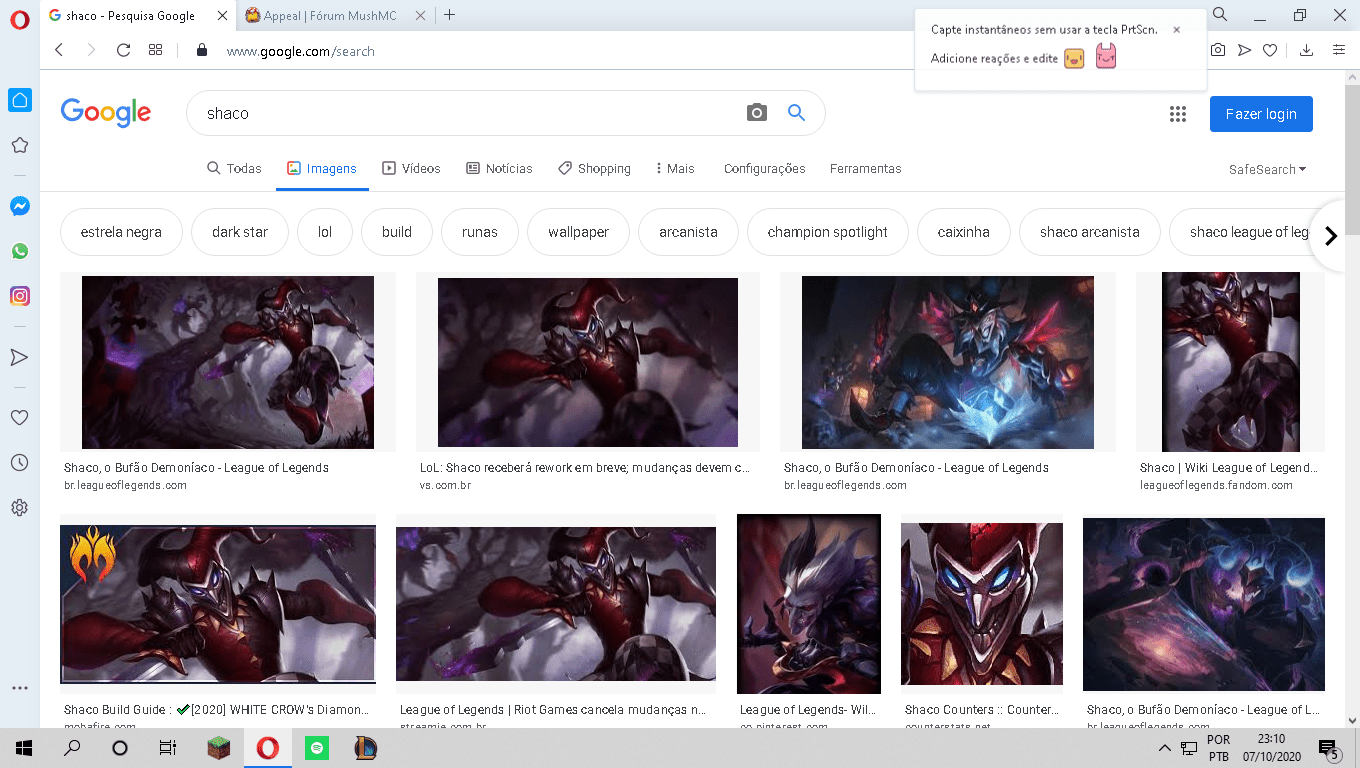1360x768 pixels.
Task: Choose the champion spotlight chip
Action: 828,232
